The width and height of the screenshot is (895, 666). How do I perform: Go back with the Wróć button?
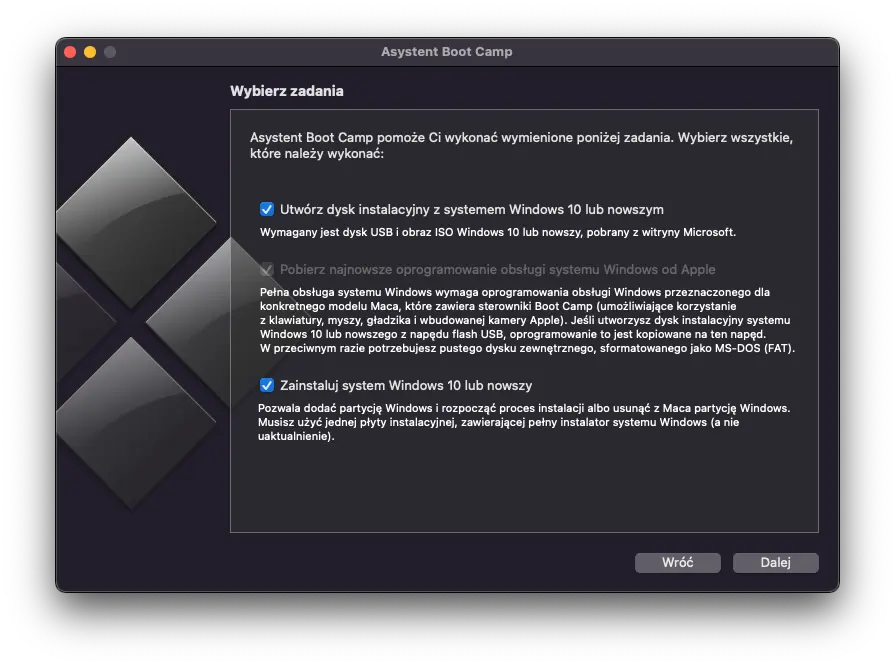pyautogui.click(x=677, y=563)
